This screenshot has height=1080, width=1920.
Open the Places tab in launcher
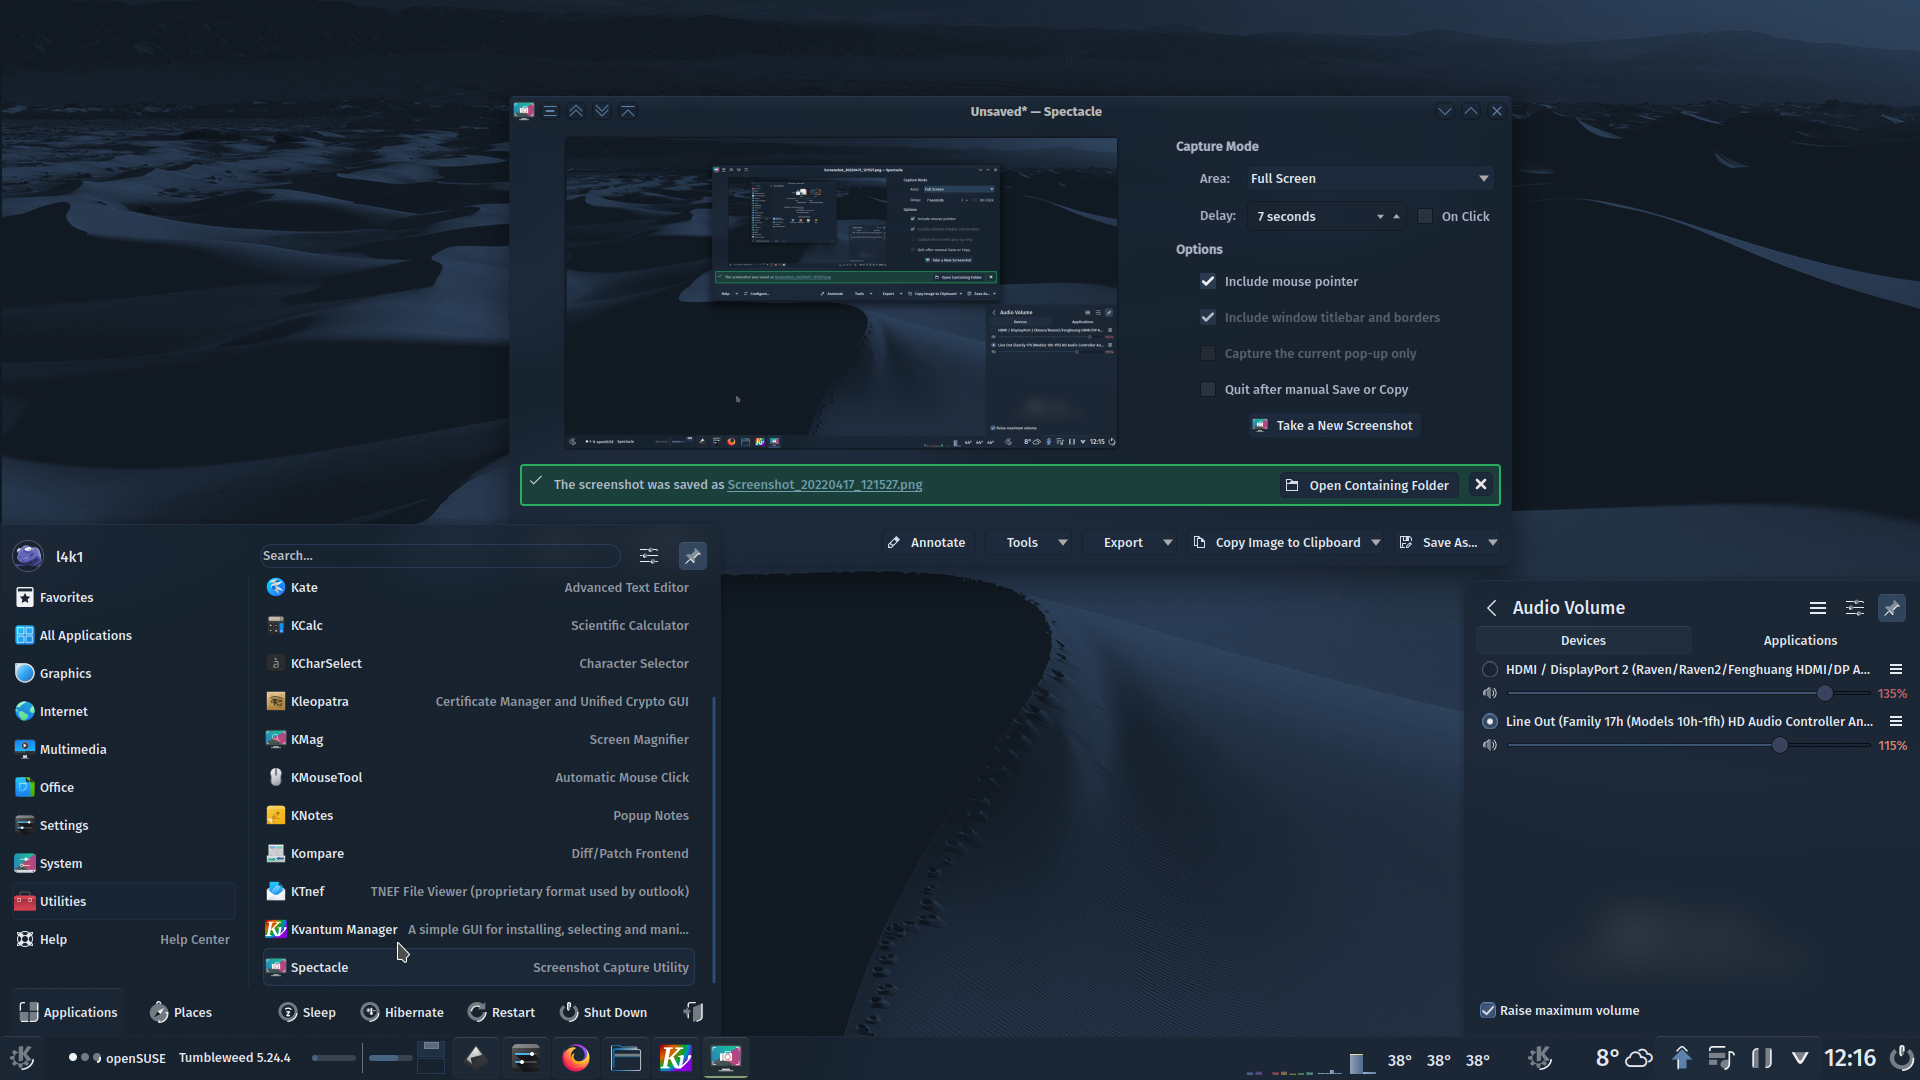point(181,1012)
